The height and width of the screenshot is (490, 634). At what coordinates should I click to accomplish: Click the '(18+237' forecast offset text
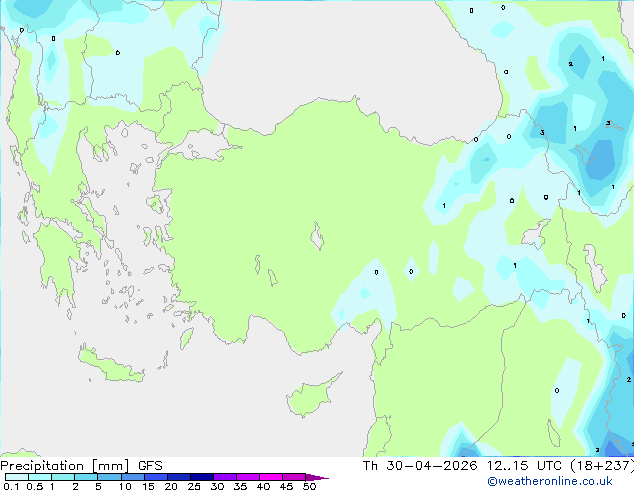point(600,466)
